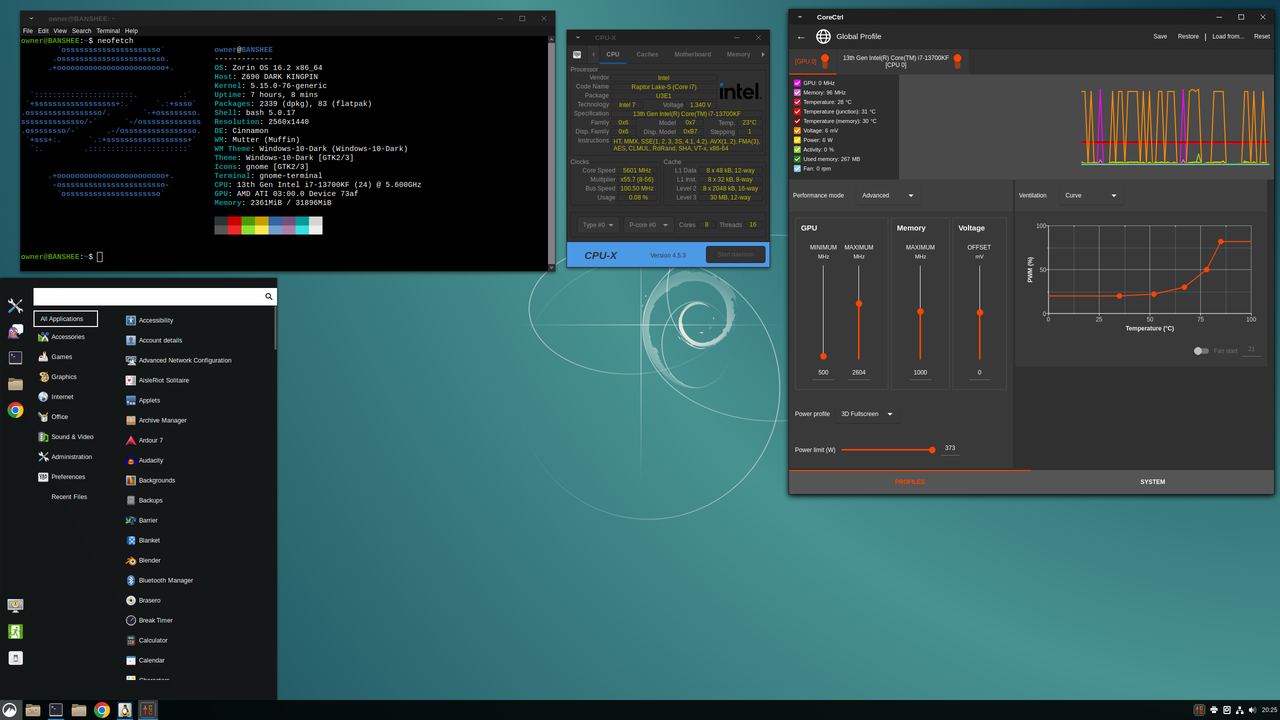This screenshot has height=720, width=1280.
Task: Click the CoreCtrl taskbar icon
Action: tap(148, 710)
